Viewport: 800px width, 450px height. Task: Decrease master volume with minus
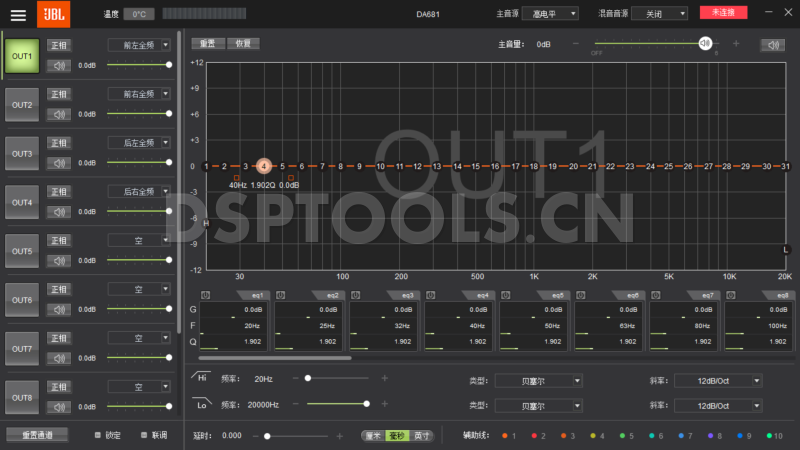[576, 44]
